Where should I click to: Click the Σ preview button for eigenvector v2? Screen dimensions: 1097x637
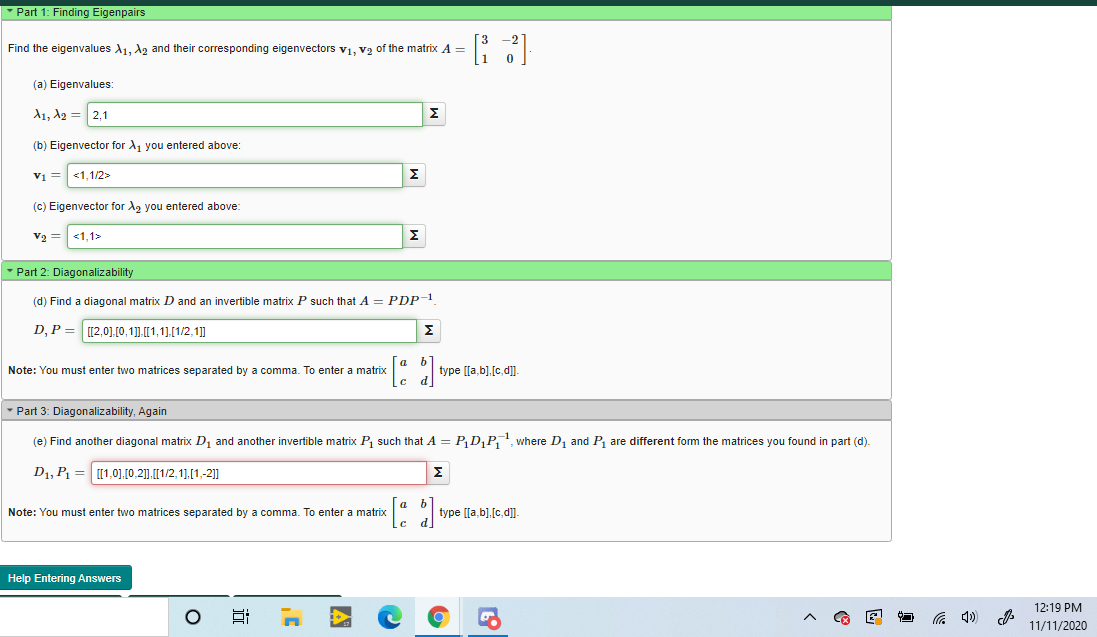414,235
